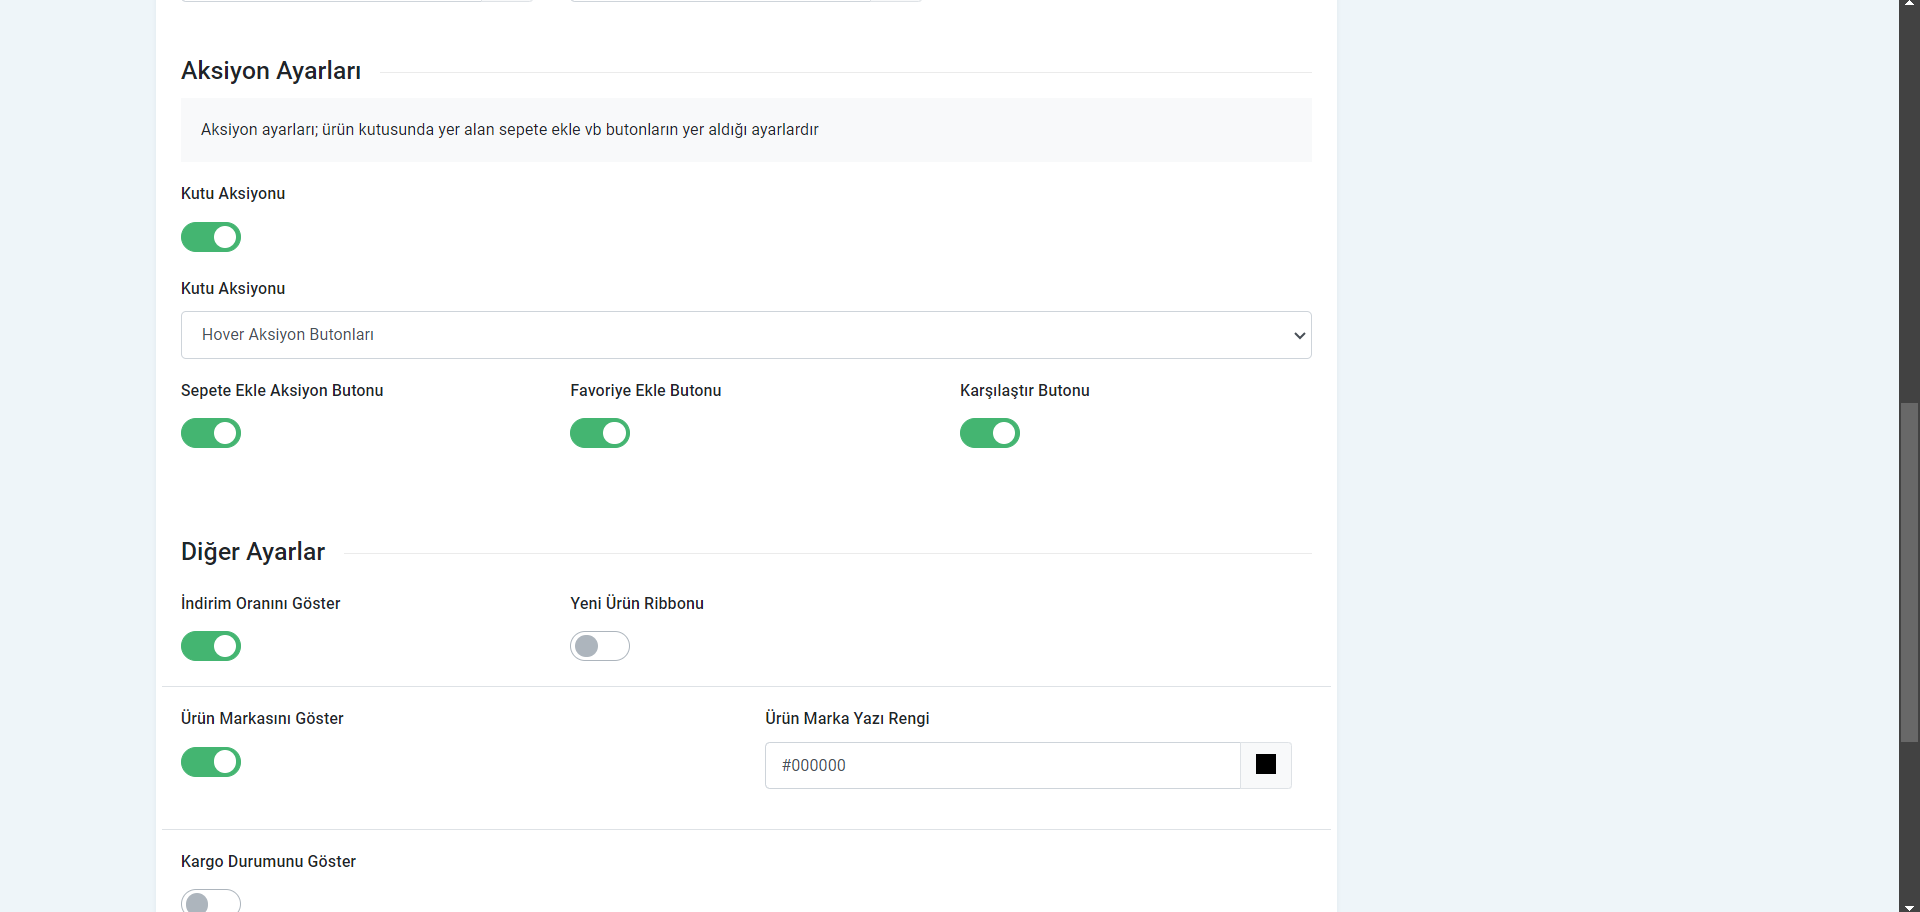Click the #000000 color text field

point(1002,765)
